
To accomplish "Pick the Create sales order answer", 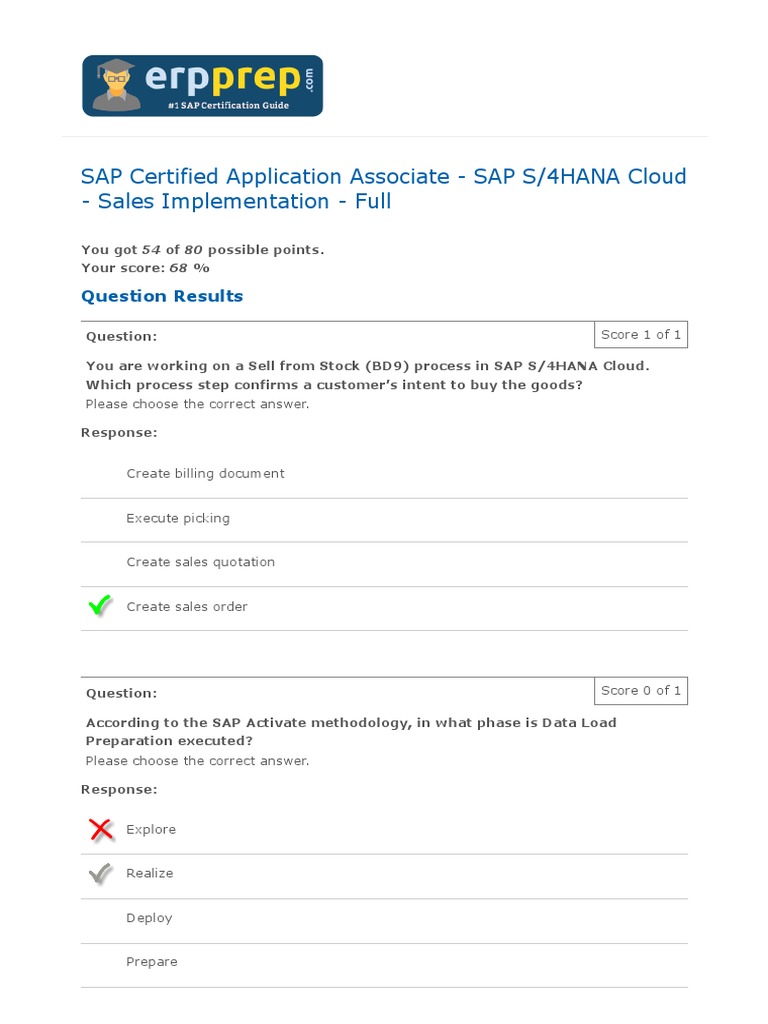I will pos(187,606).
